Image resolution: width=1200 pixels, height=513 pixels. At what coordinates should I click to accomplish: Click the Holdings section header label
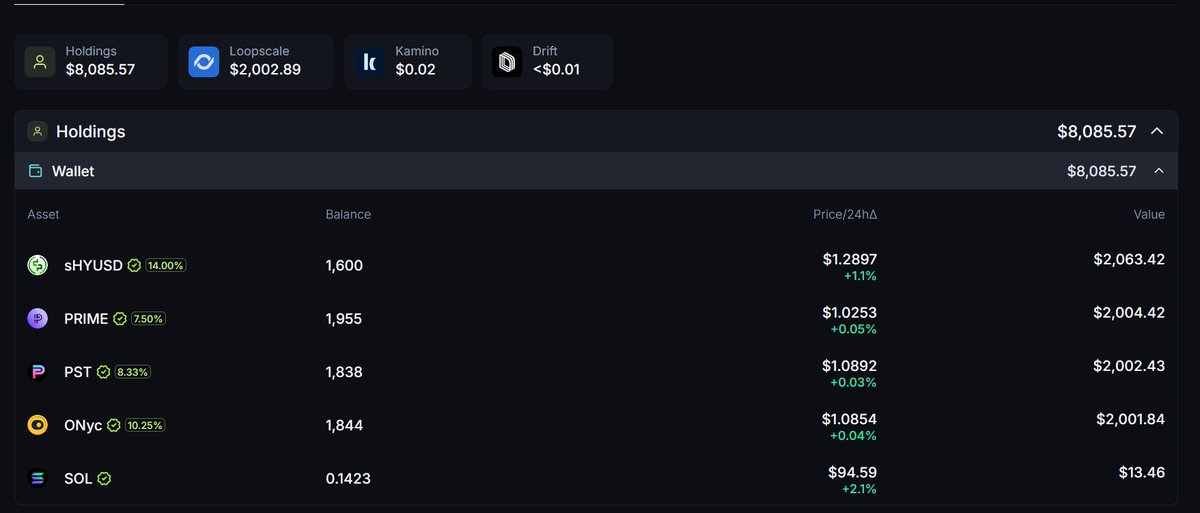[x=90, y=131]
